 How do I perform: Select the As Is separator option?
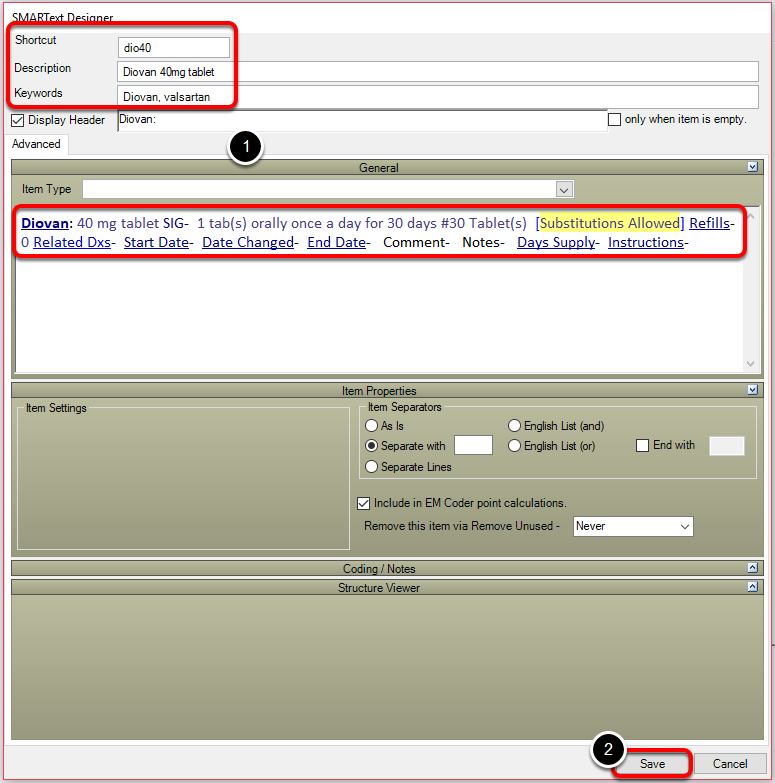coord(371,425)
